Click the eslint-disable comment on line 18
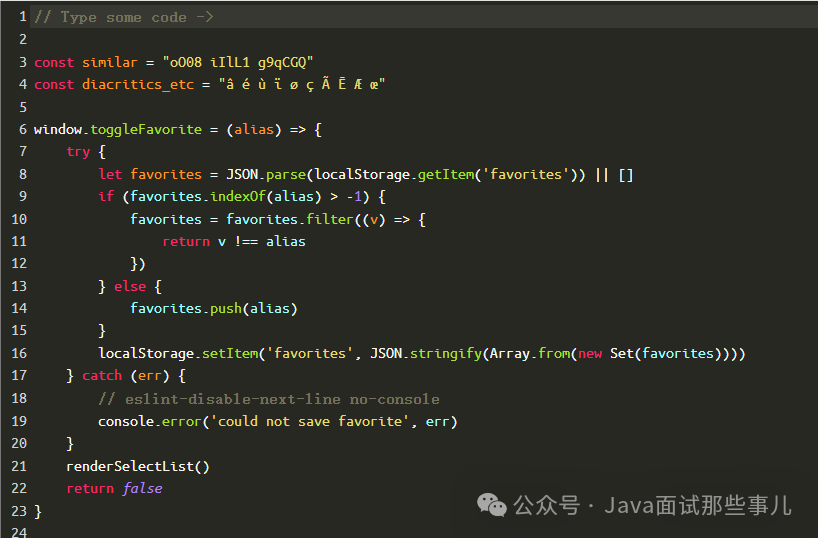 pos(269,399)
